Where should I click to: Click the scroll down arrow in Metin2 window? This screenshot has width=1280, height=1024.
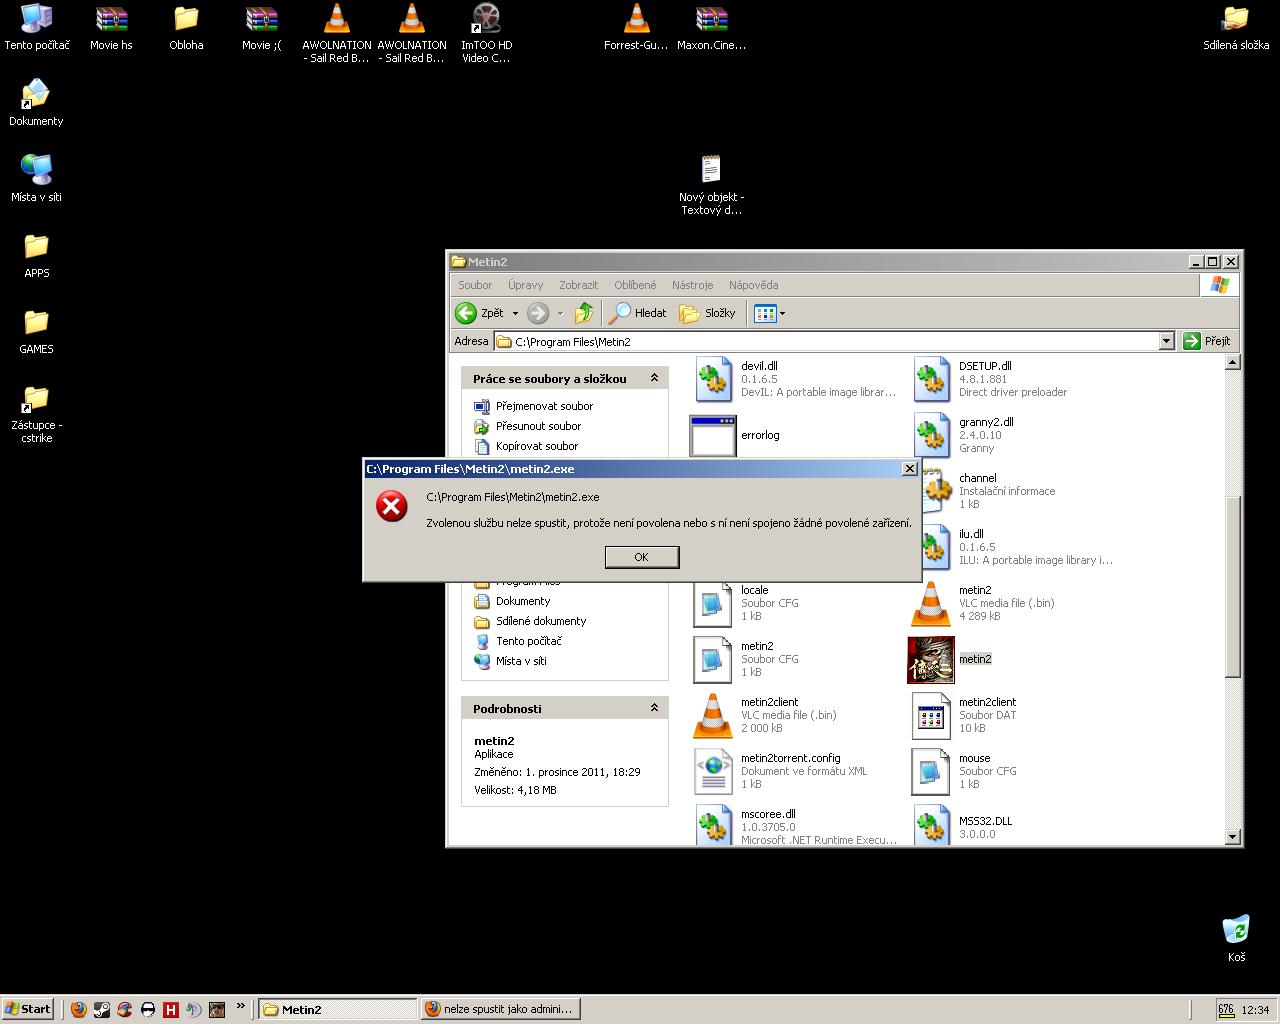[1232, 837]
